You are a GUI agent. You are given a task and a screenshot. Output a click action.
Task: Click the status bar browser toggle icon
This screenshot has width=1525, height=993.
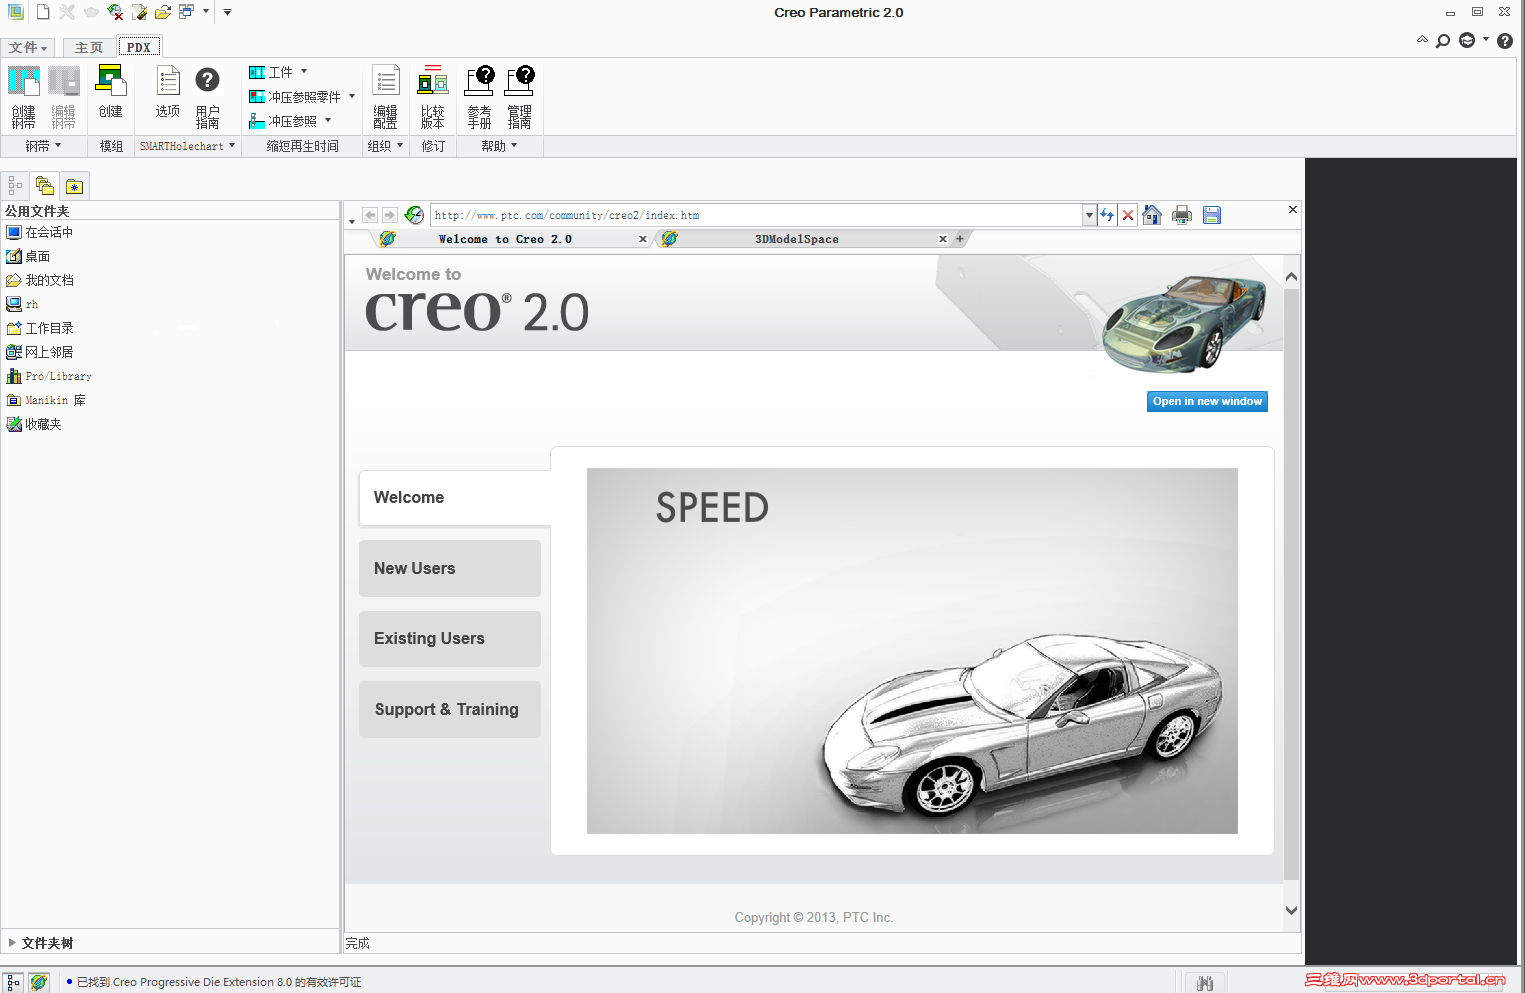tap(39, 982)
